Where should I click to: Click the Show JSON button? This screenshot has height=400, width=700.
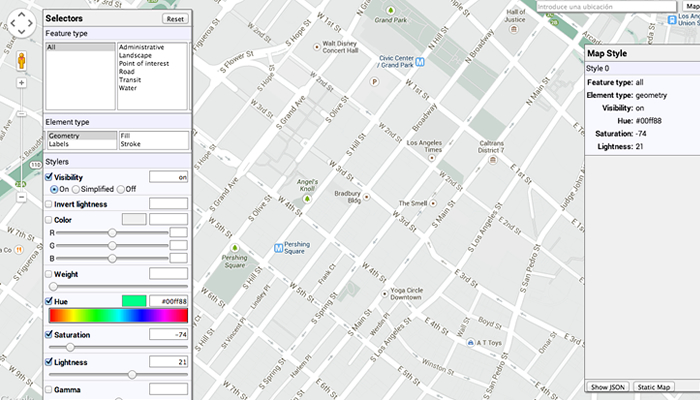click(x=608, y=387)
